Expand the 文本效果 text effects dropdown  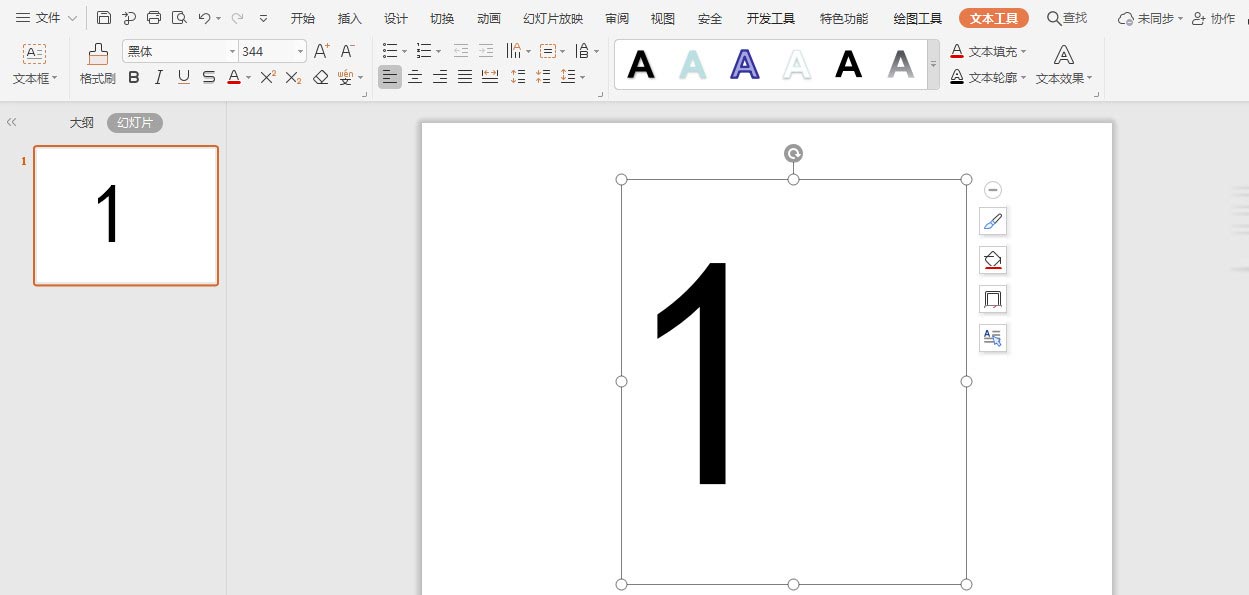point(1064,78)
